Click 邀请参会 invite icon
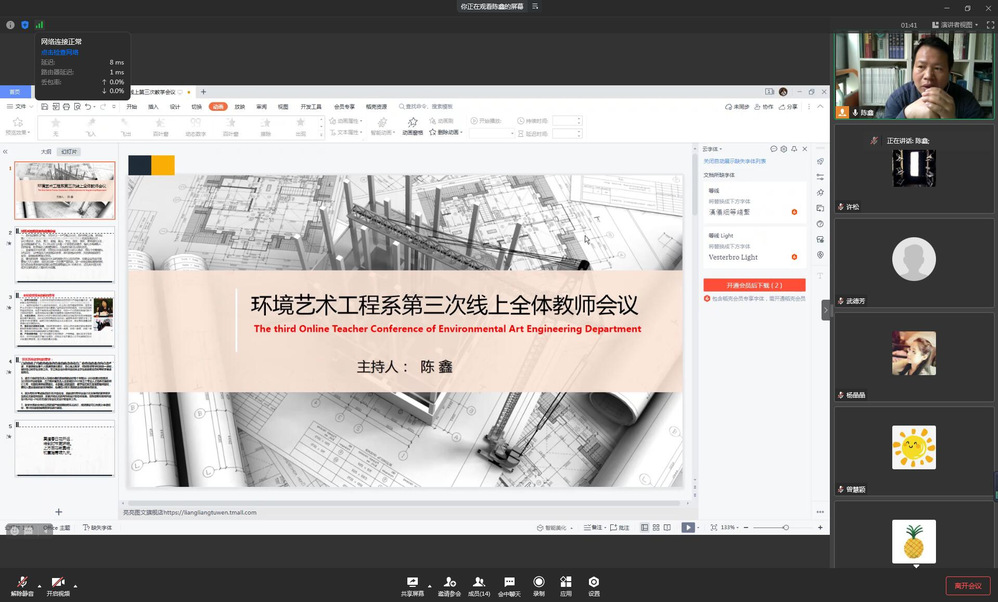This screenshot has width=998, height=602. pyautogui.click(x=449, y=582)
